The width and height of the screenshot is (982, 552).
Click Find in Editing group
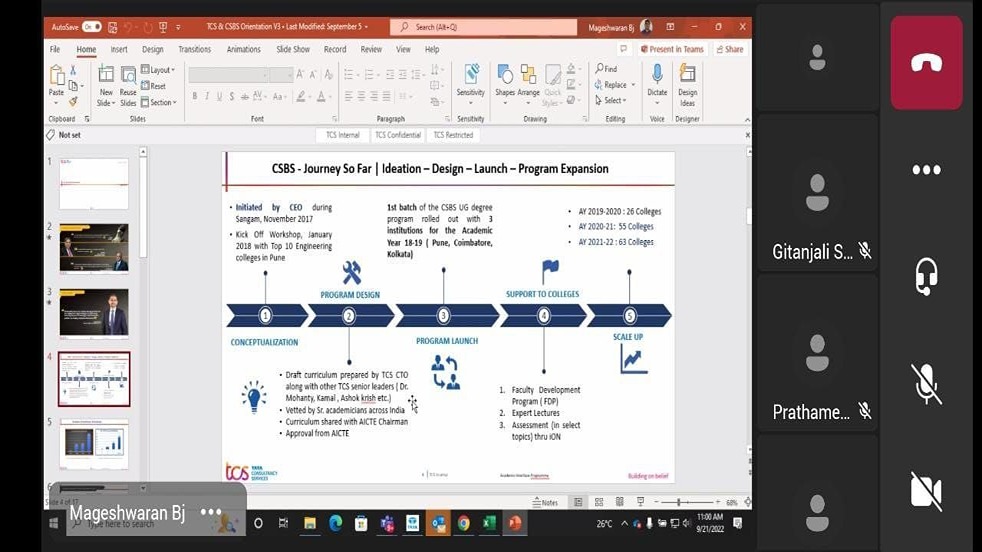click(x=606, y=68)
